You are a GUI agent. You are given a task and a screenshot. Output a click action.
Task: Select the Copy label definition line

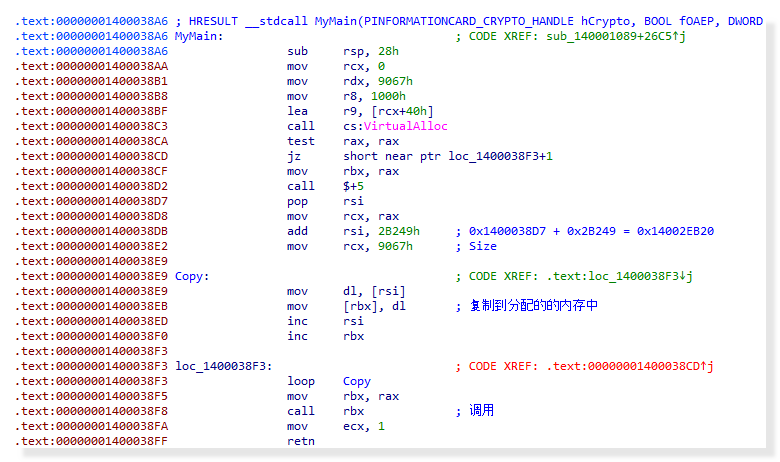click(194, 276)
